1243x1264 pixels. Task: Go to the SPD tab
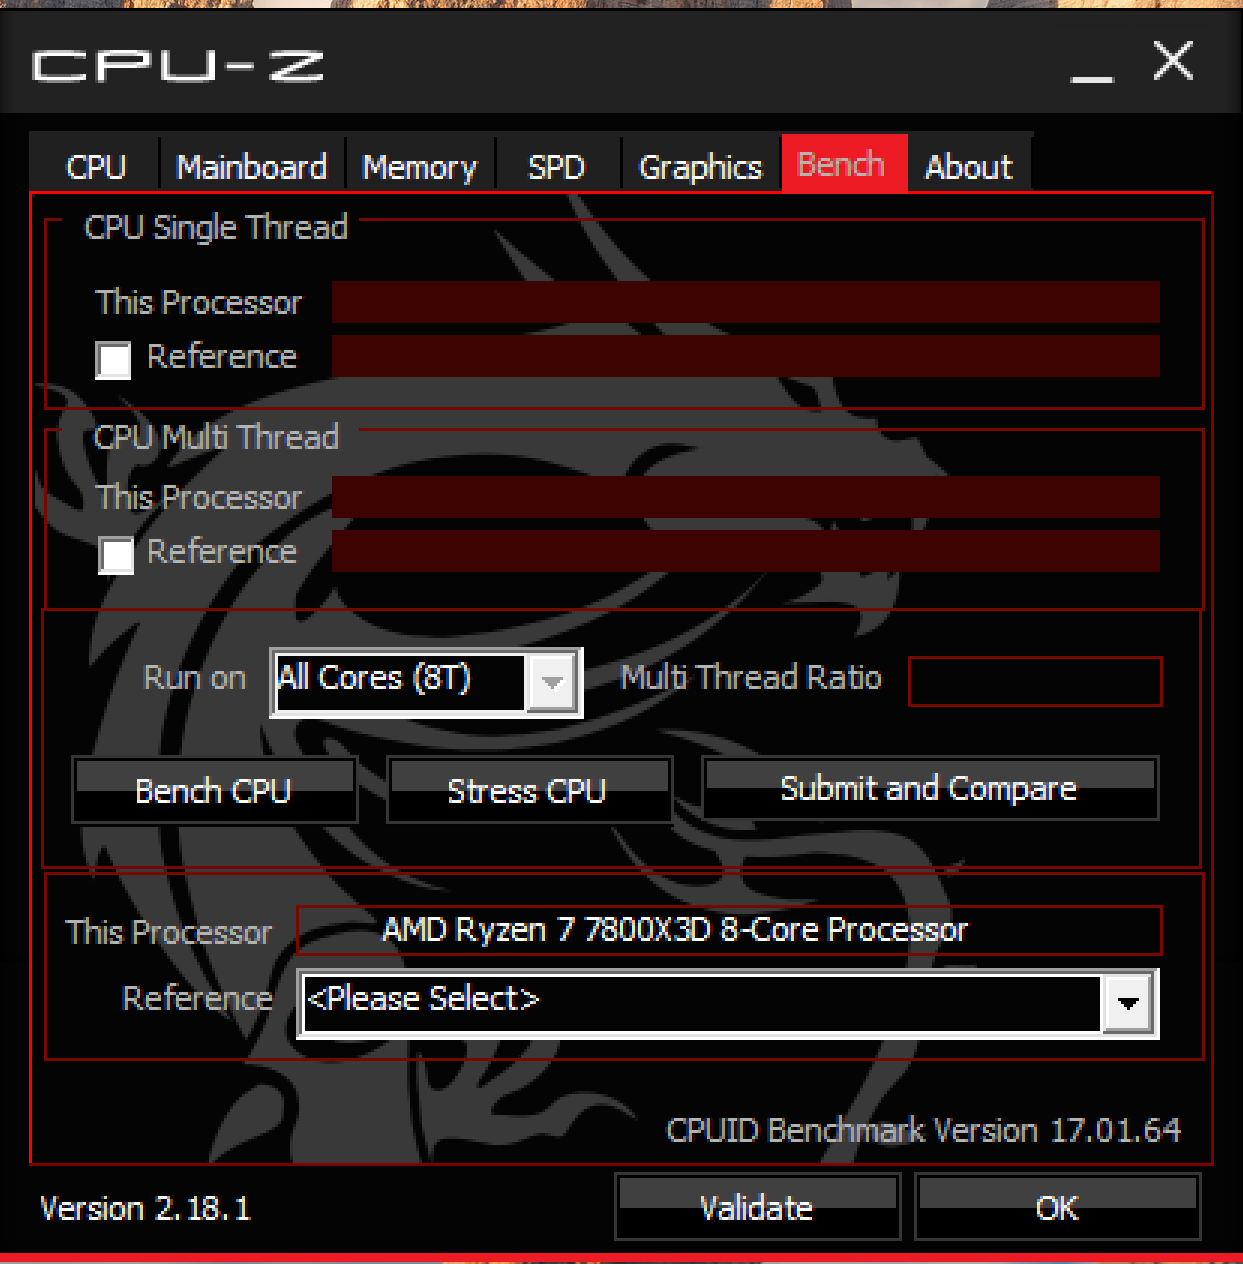point(557,166)
